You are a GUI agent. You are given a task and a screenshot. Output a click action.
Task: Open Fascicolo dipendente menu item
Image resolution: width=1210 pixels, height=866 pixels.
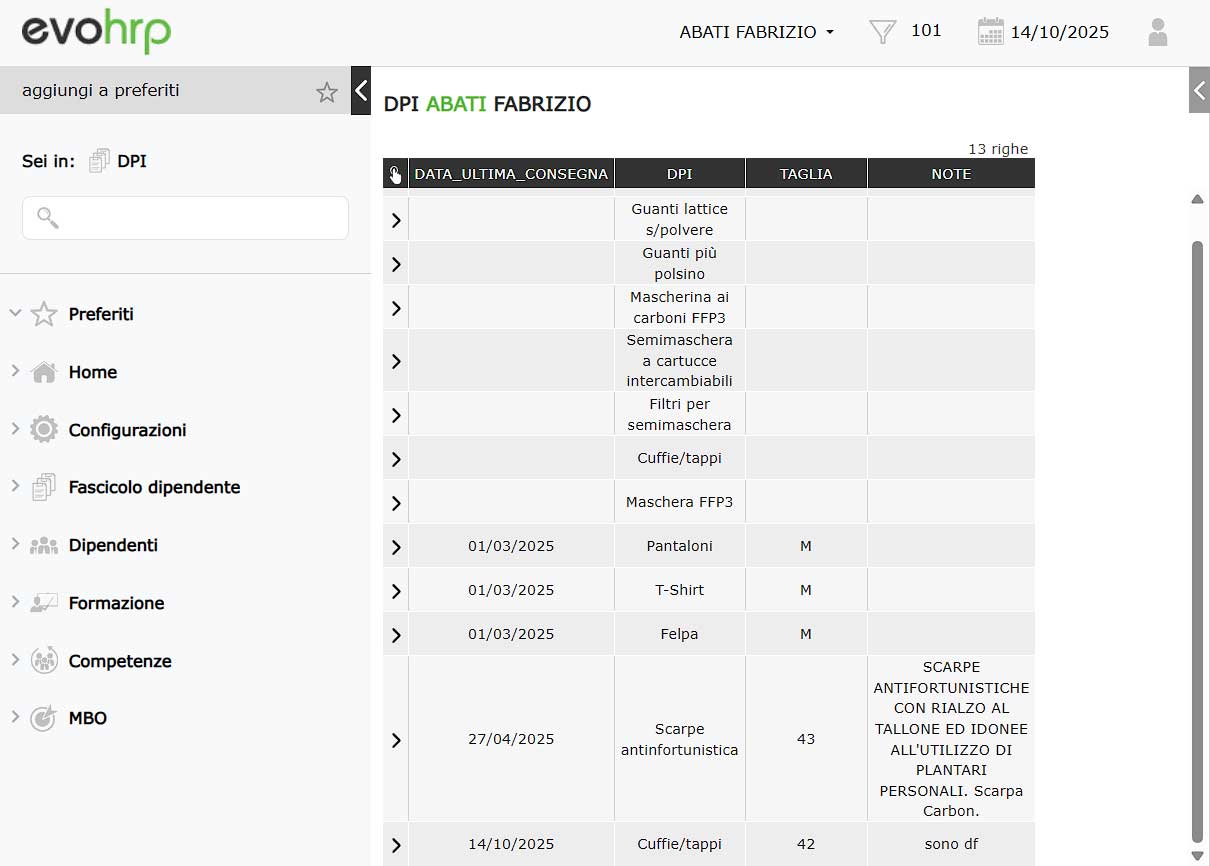click(154, 487)
